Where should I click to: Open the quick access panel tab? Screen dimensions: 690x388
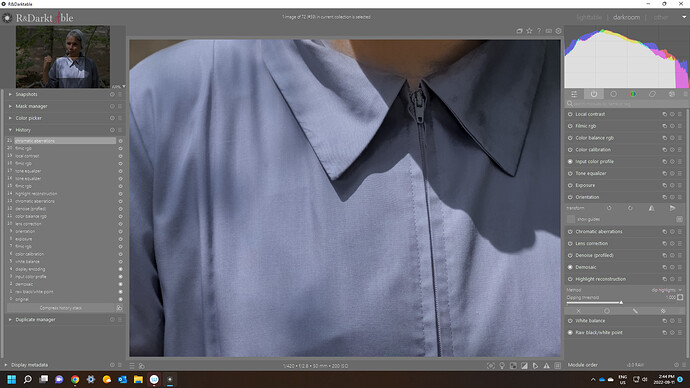coord(574,94)
